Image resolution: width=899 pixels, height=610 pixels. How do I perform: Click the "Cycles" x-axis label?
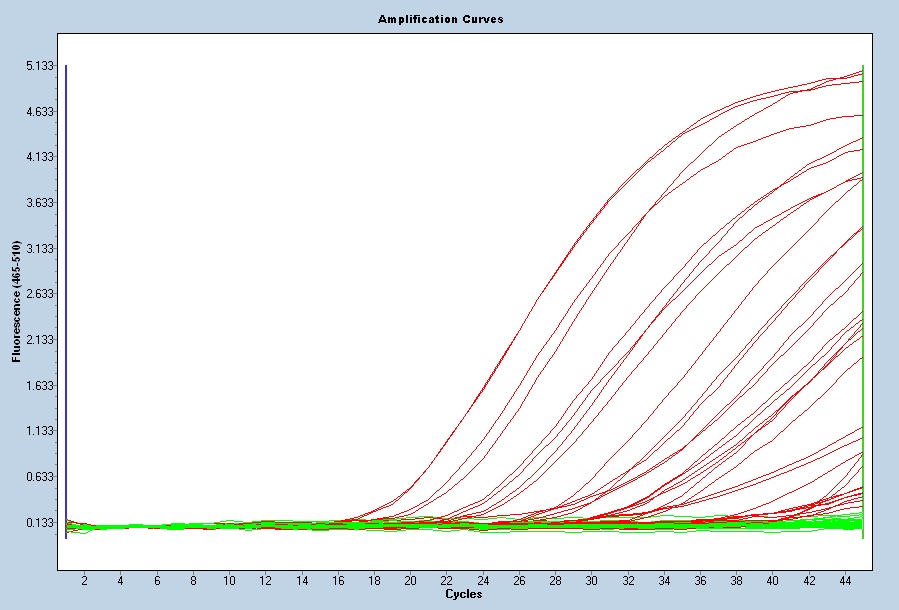tap(463, 594)
